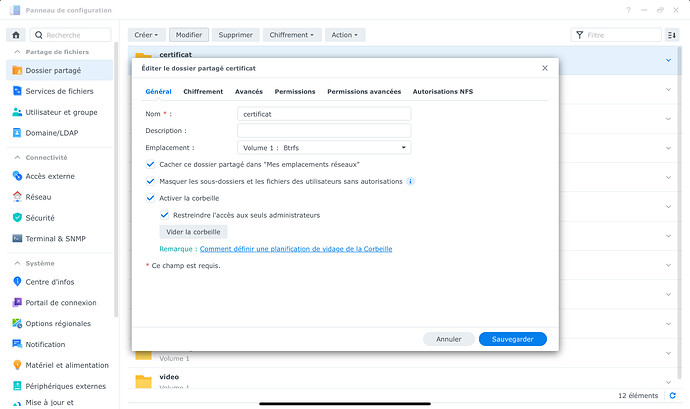This screenshot has height=409, width=690.
Task: Open the Corbeille emptying schedule link
Action: tap(295, 248)
